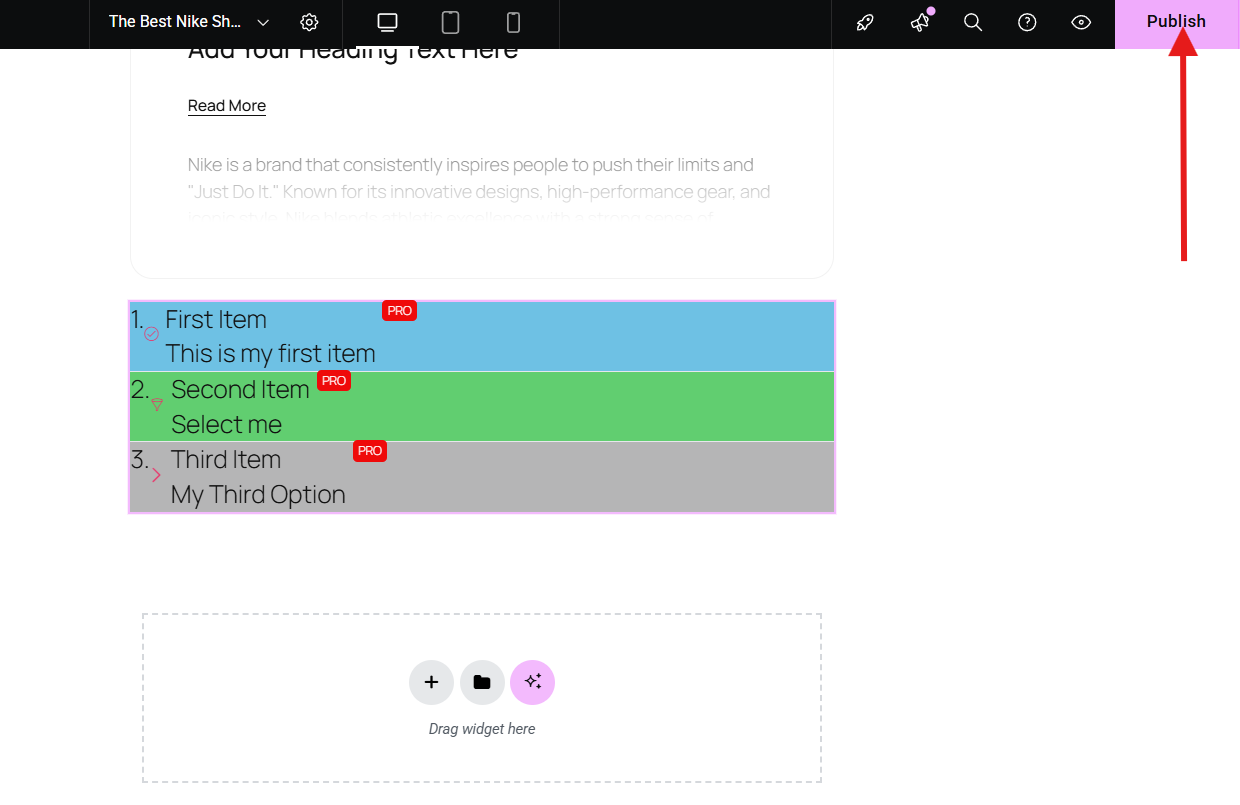Follow the Read More link
The width and height of the screenshot is (1240, 805).
click(227, 106)
